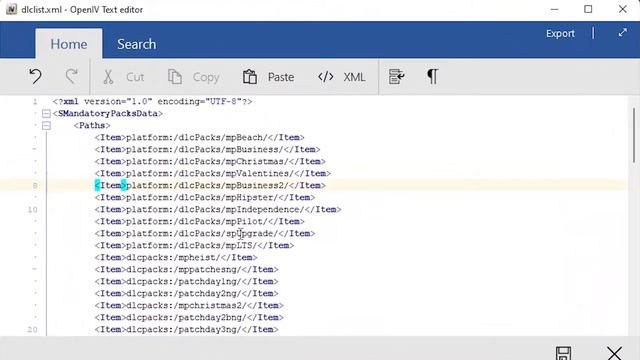Click the Export button
Viewport: 640px width, 360px height.
coord(560,33)
